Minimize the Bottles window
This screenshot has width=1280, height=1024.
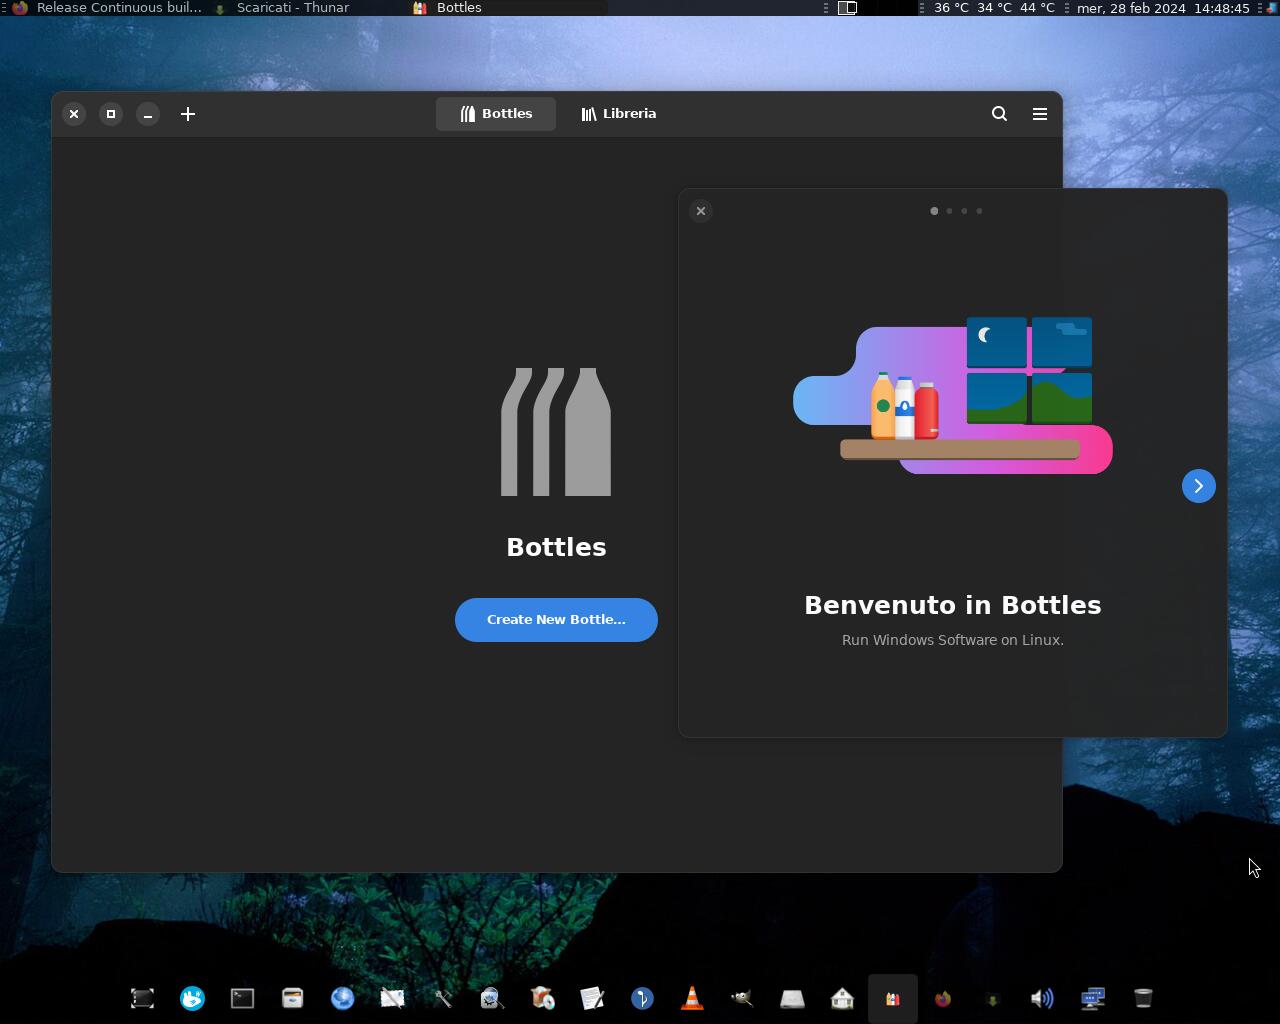point(148,114)
